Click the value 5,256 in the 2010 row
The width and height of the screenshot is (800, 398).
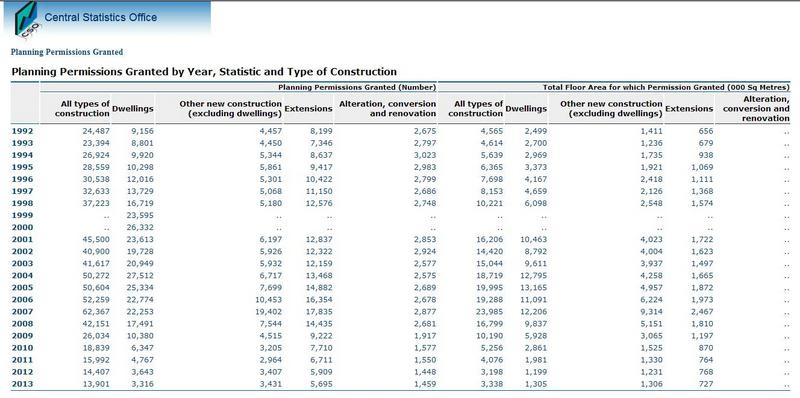(x=492, y=348)
